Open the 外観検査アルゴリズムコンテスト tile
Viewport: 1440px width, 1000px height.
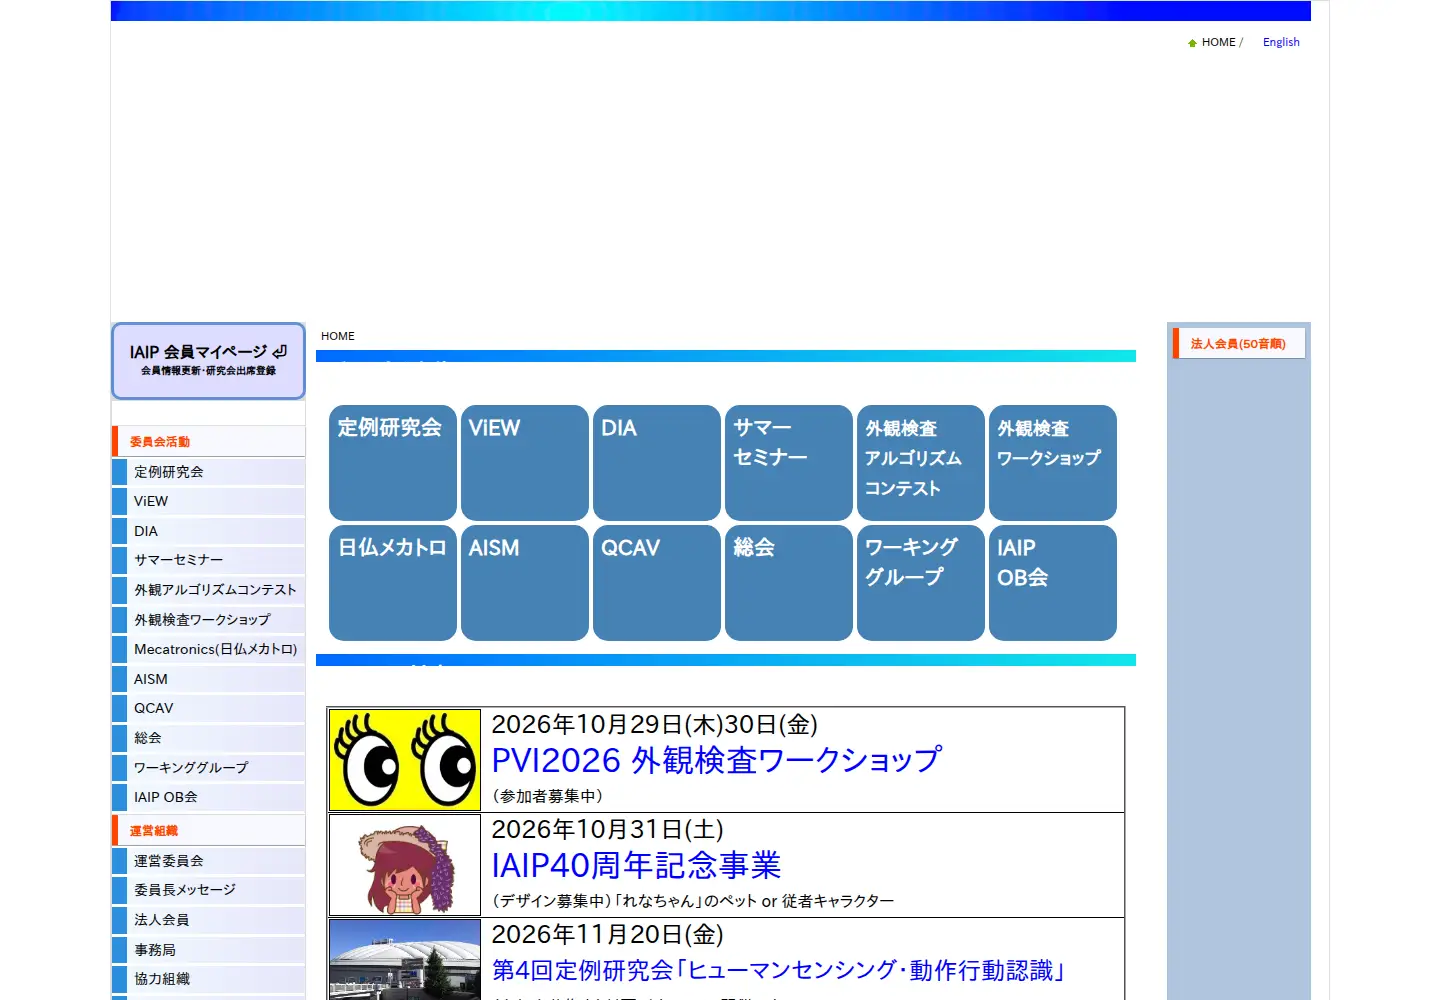(921, 462)
